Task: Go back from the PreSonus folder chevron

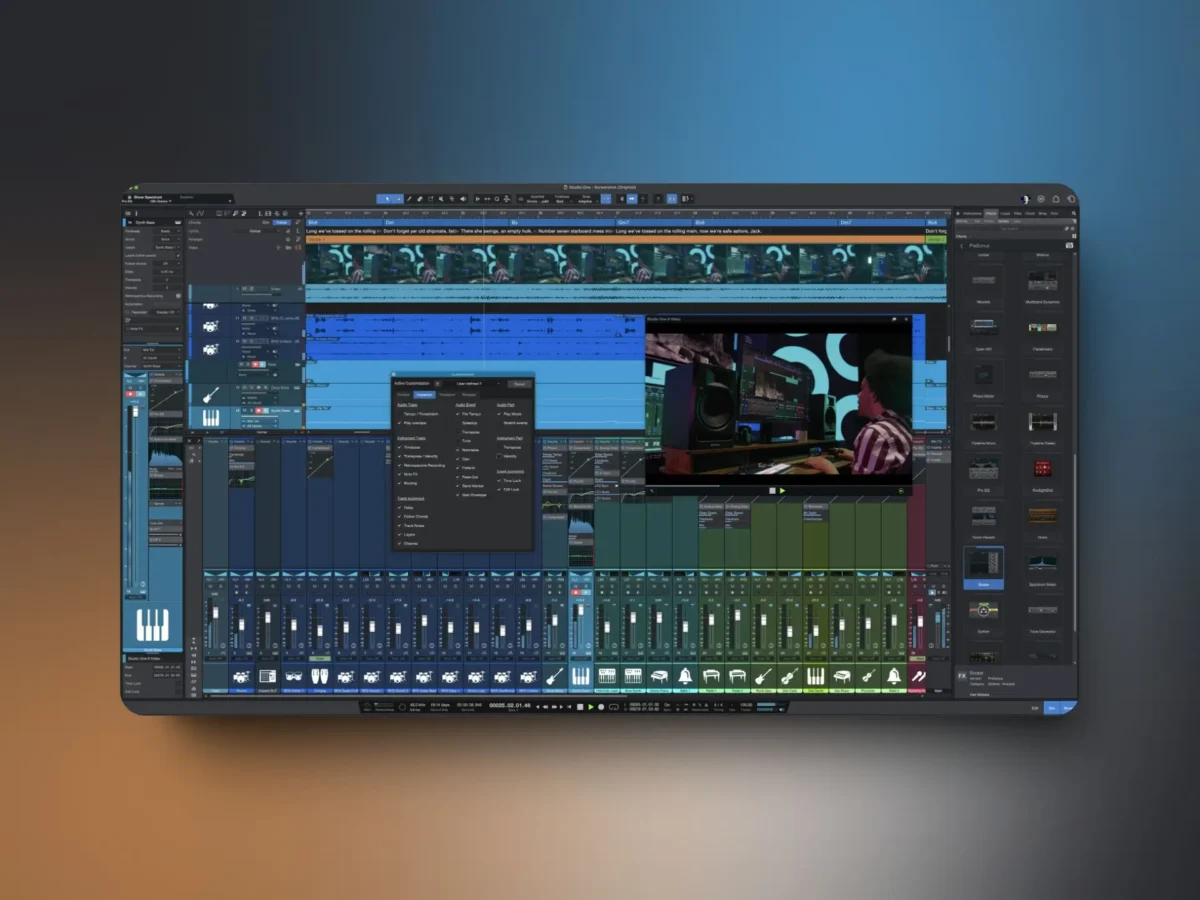Action: pos(962,246)
